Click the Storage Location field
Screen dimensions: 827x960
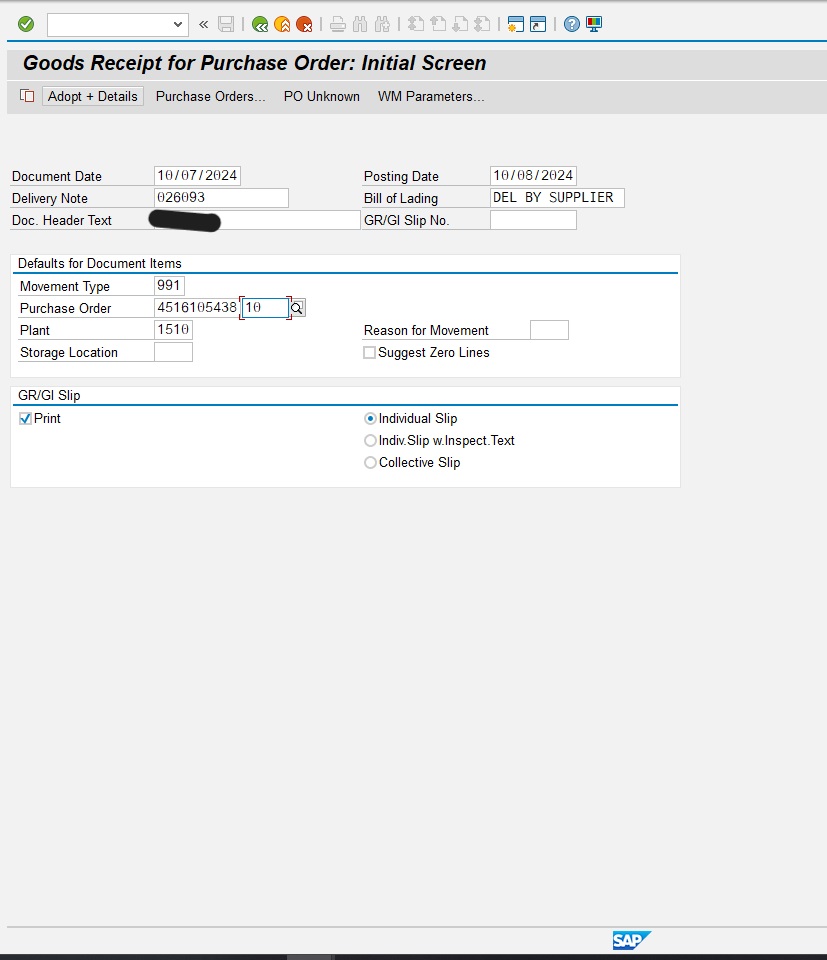pos(173,352)
